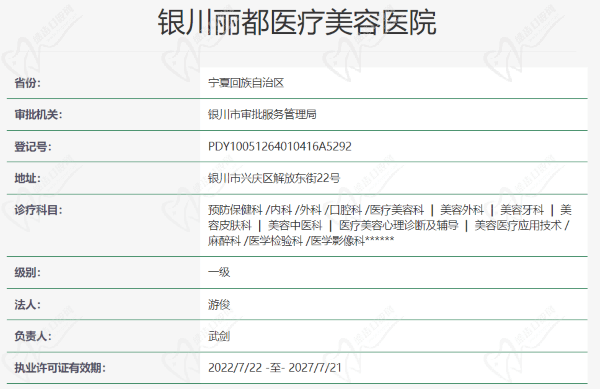Viewport: 600px width, 389px height.
Task: Select the 登记号 label
Action: (33, 146)
